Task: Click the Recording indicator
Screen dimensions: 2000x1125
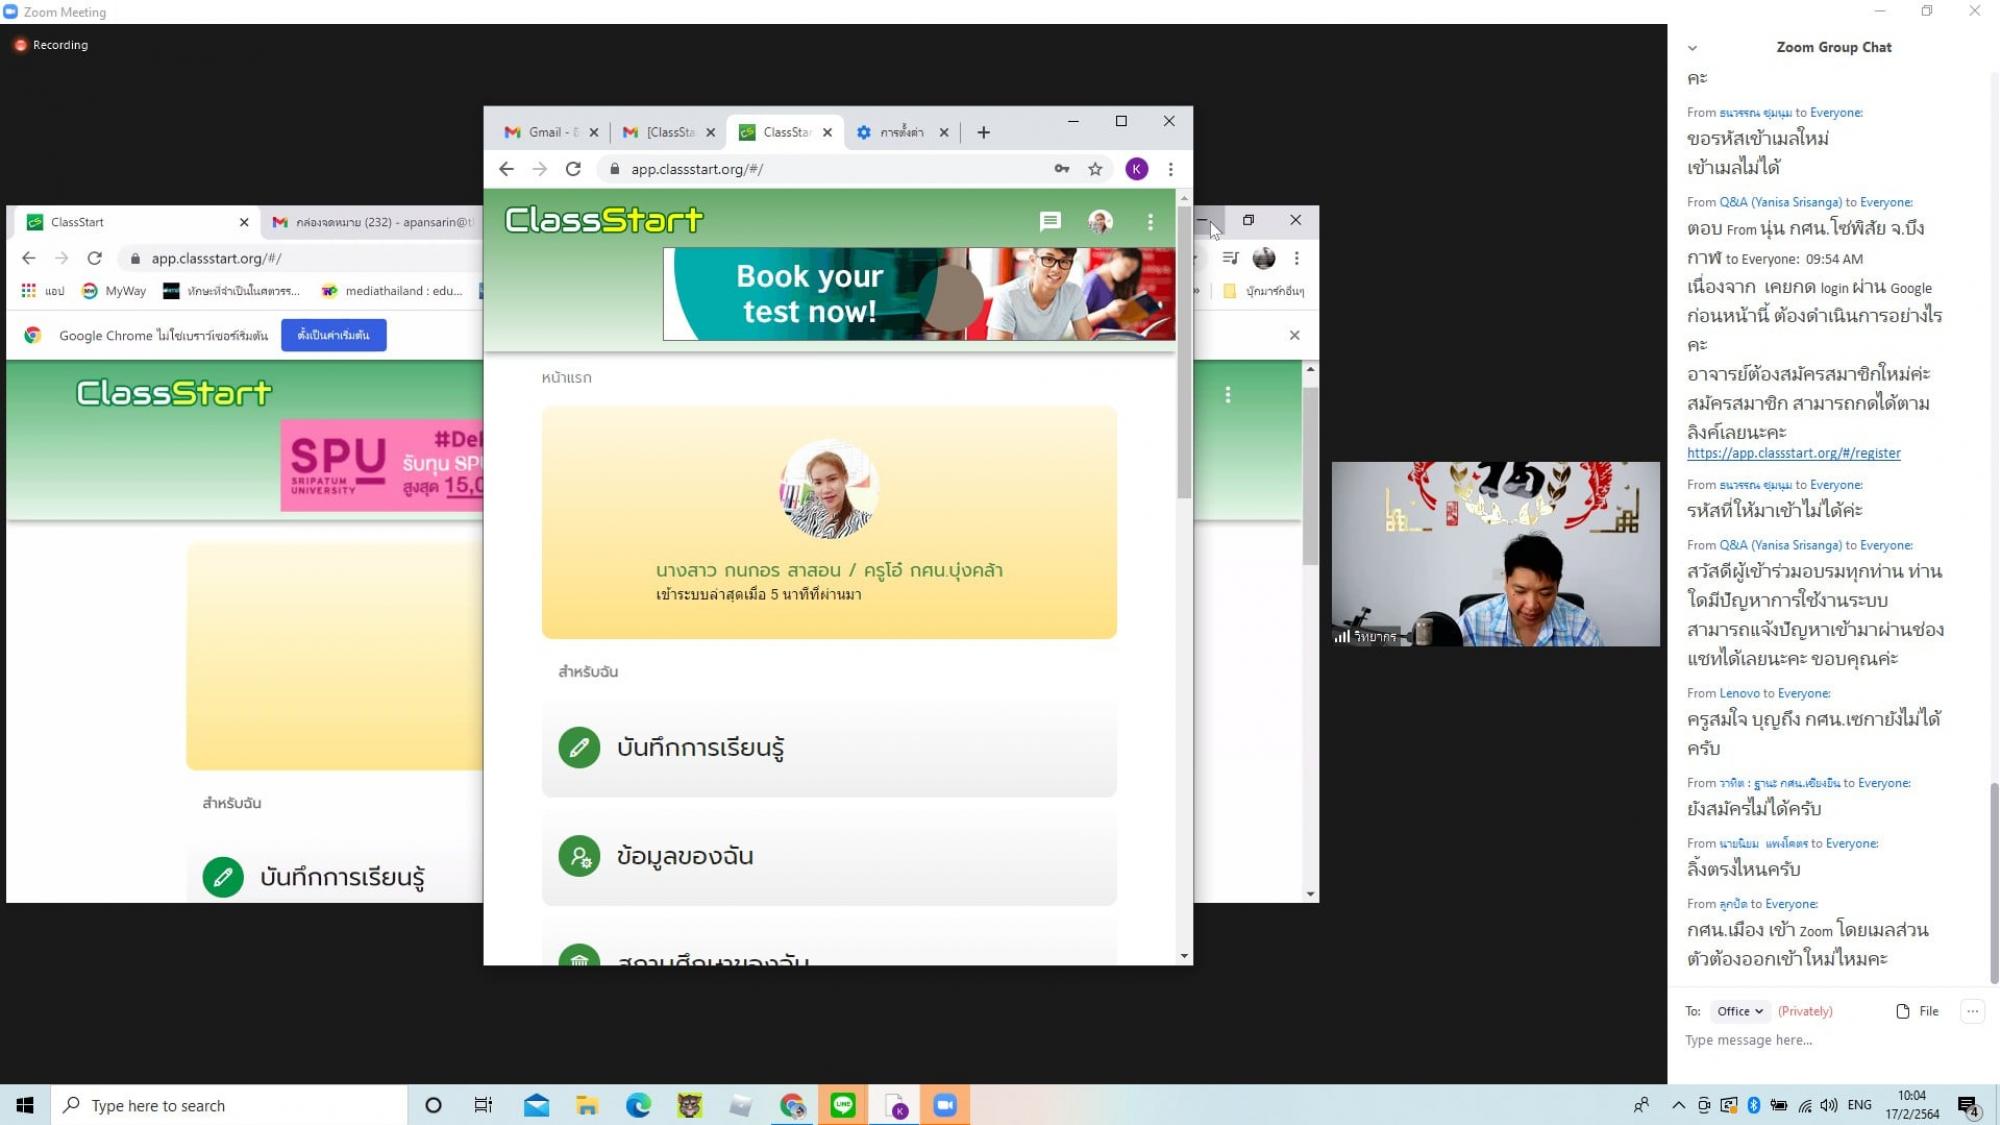Action: click(51, 45)
